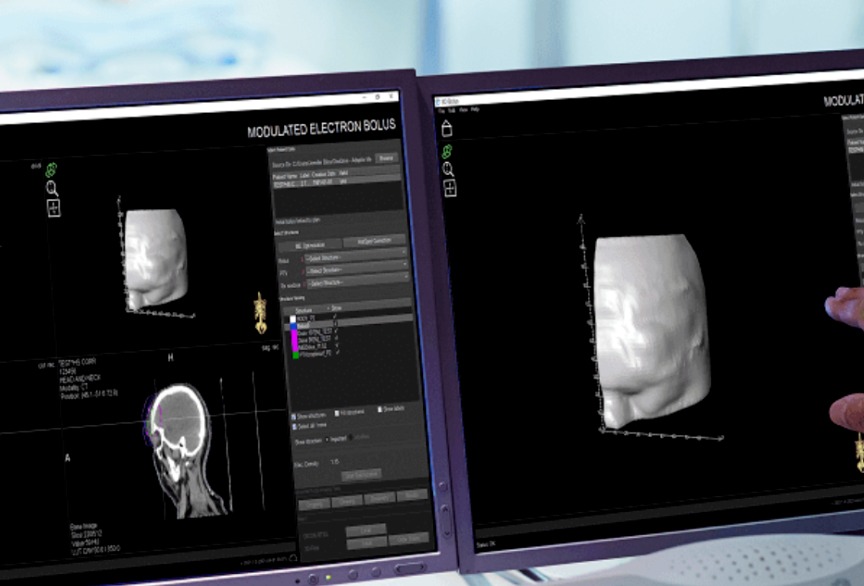The image size is (864, 586).
Task: Toggle the Select all / none checkbox
Action: (x=295, y=427)
